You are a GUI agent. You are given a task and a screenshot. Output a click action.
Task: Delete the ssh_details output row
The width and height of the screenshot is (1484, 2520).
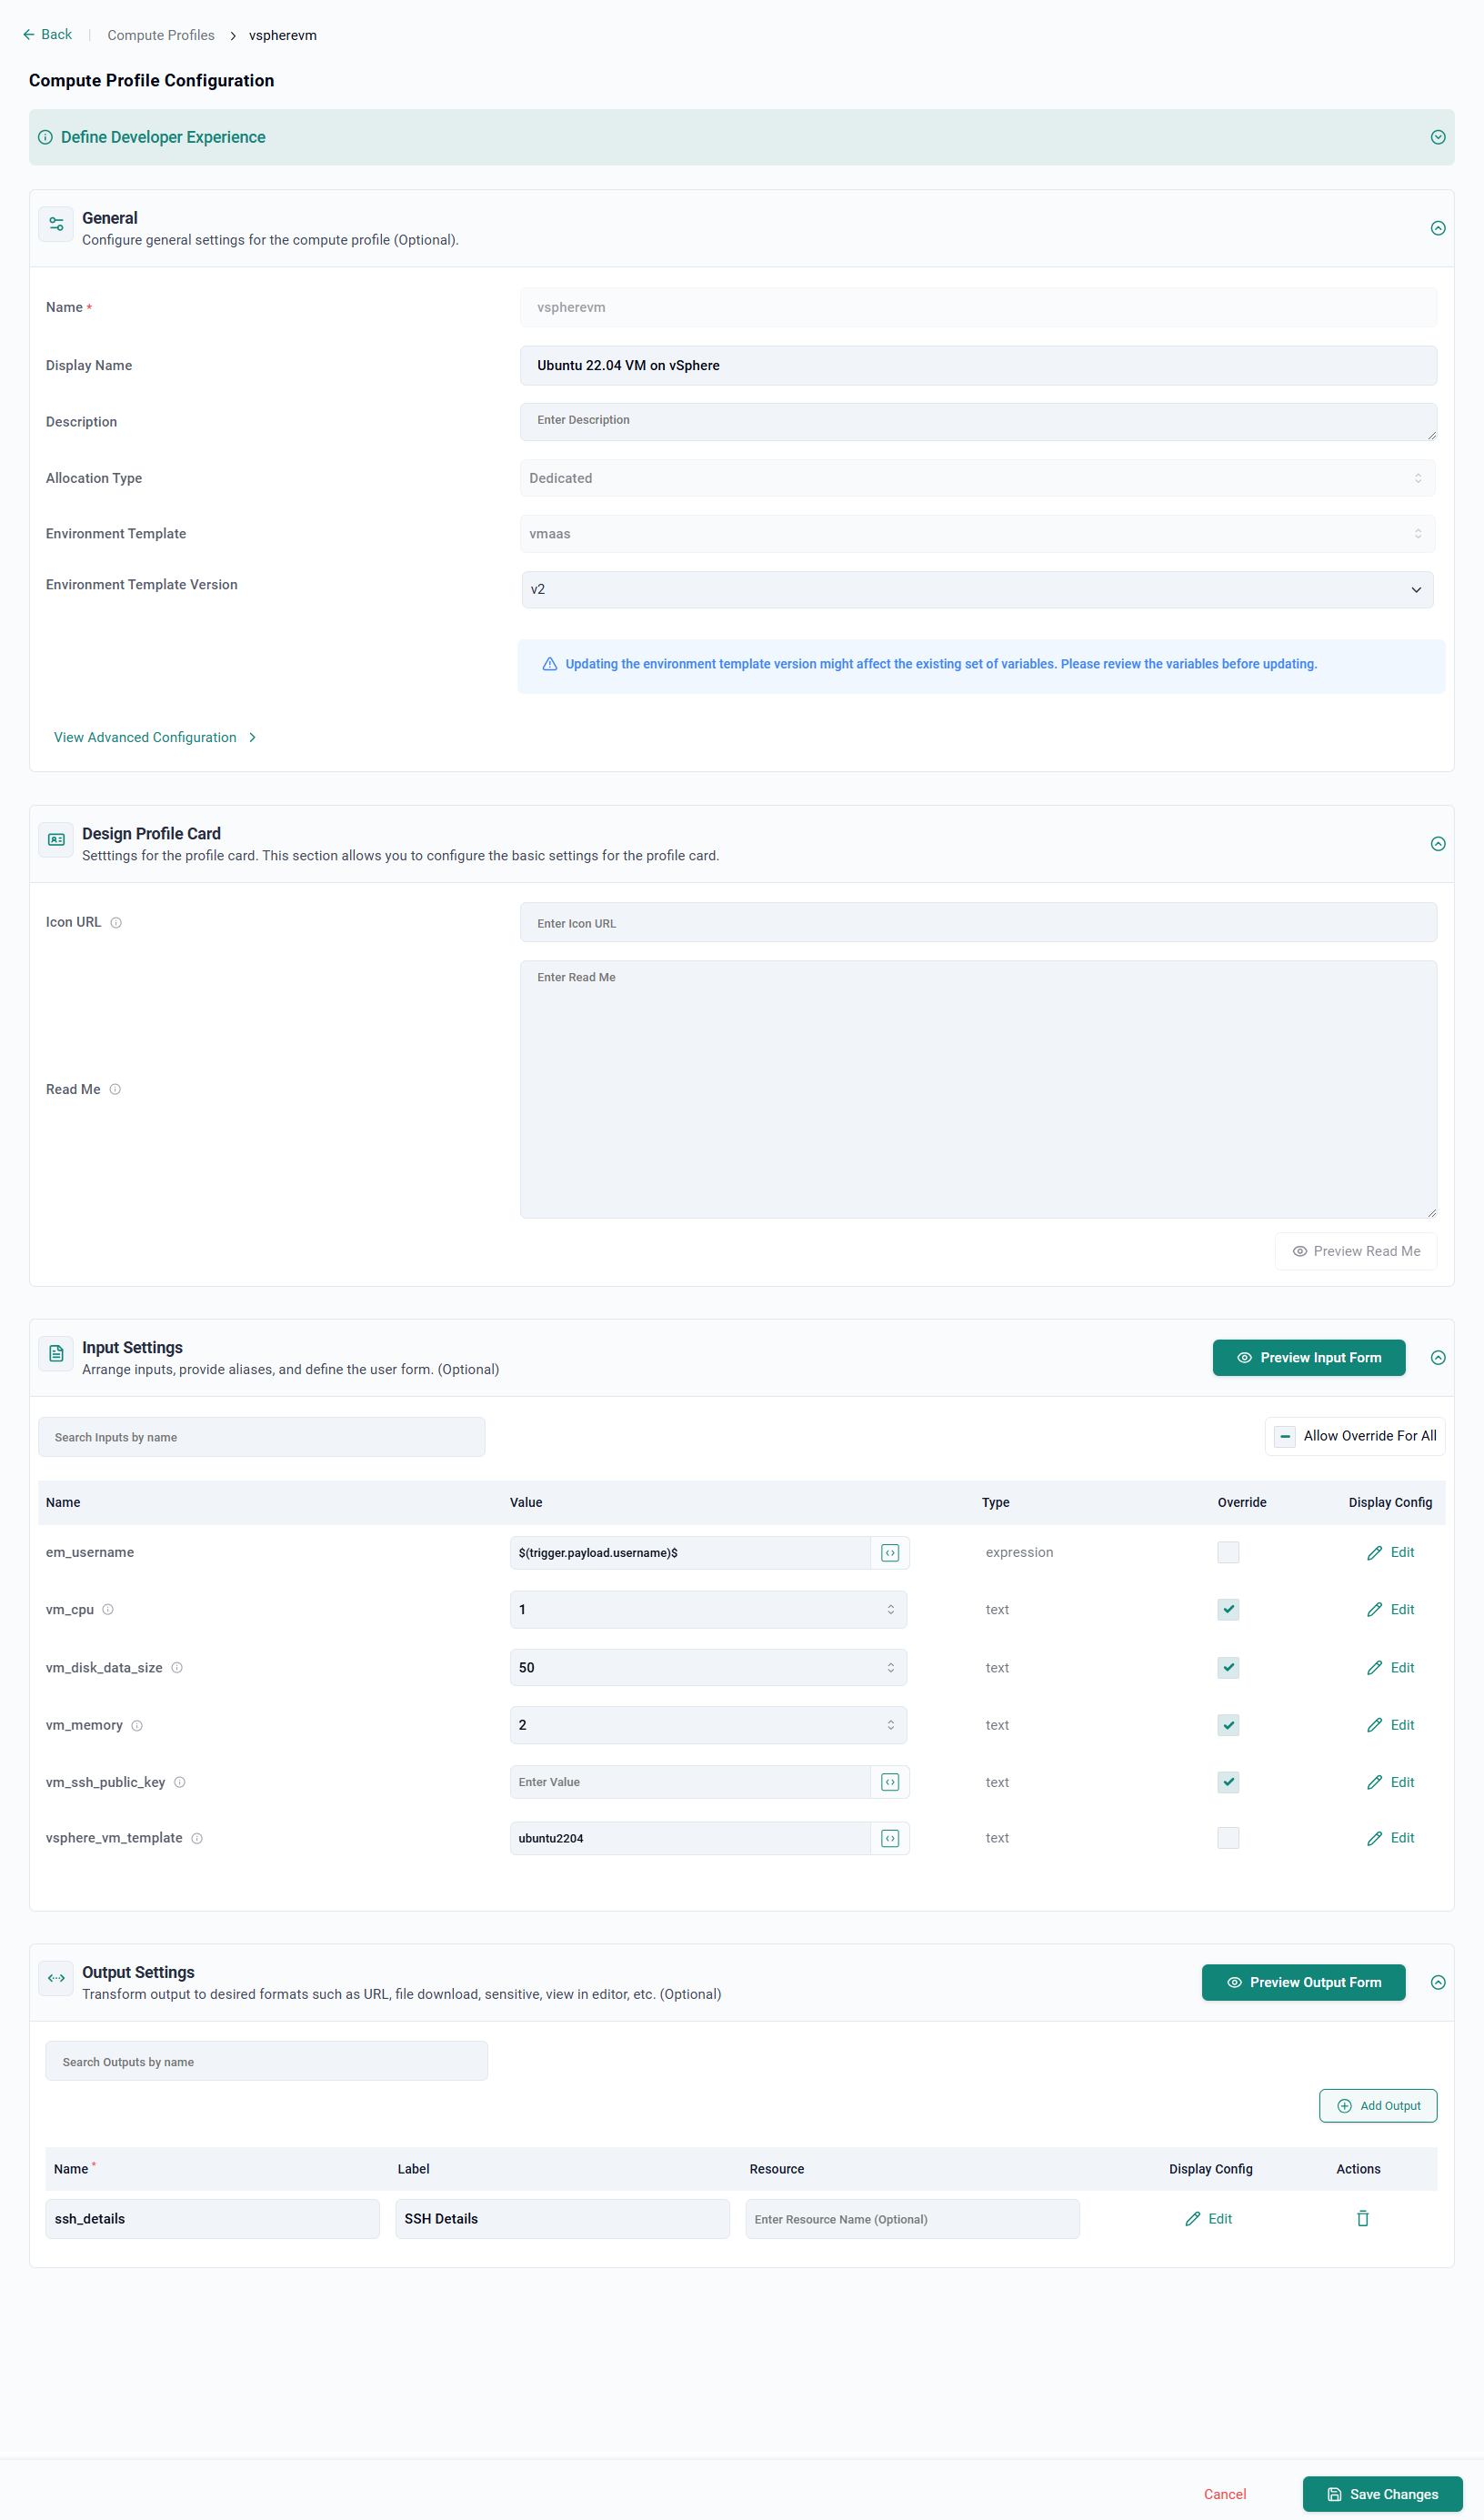pyautogui.click(x=1363, y=2219)
